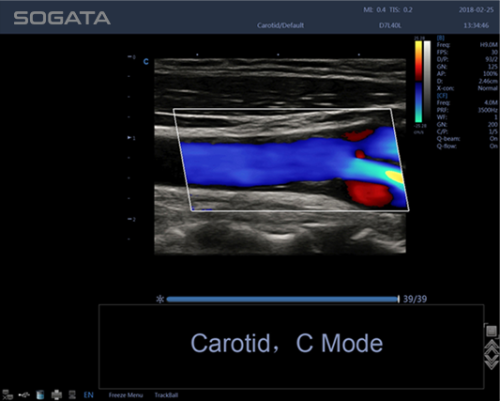Click the cine playback progress bar
The width and height of the screenshot is (500, 401).
(x=282, y=299)
